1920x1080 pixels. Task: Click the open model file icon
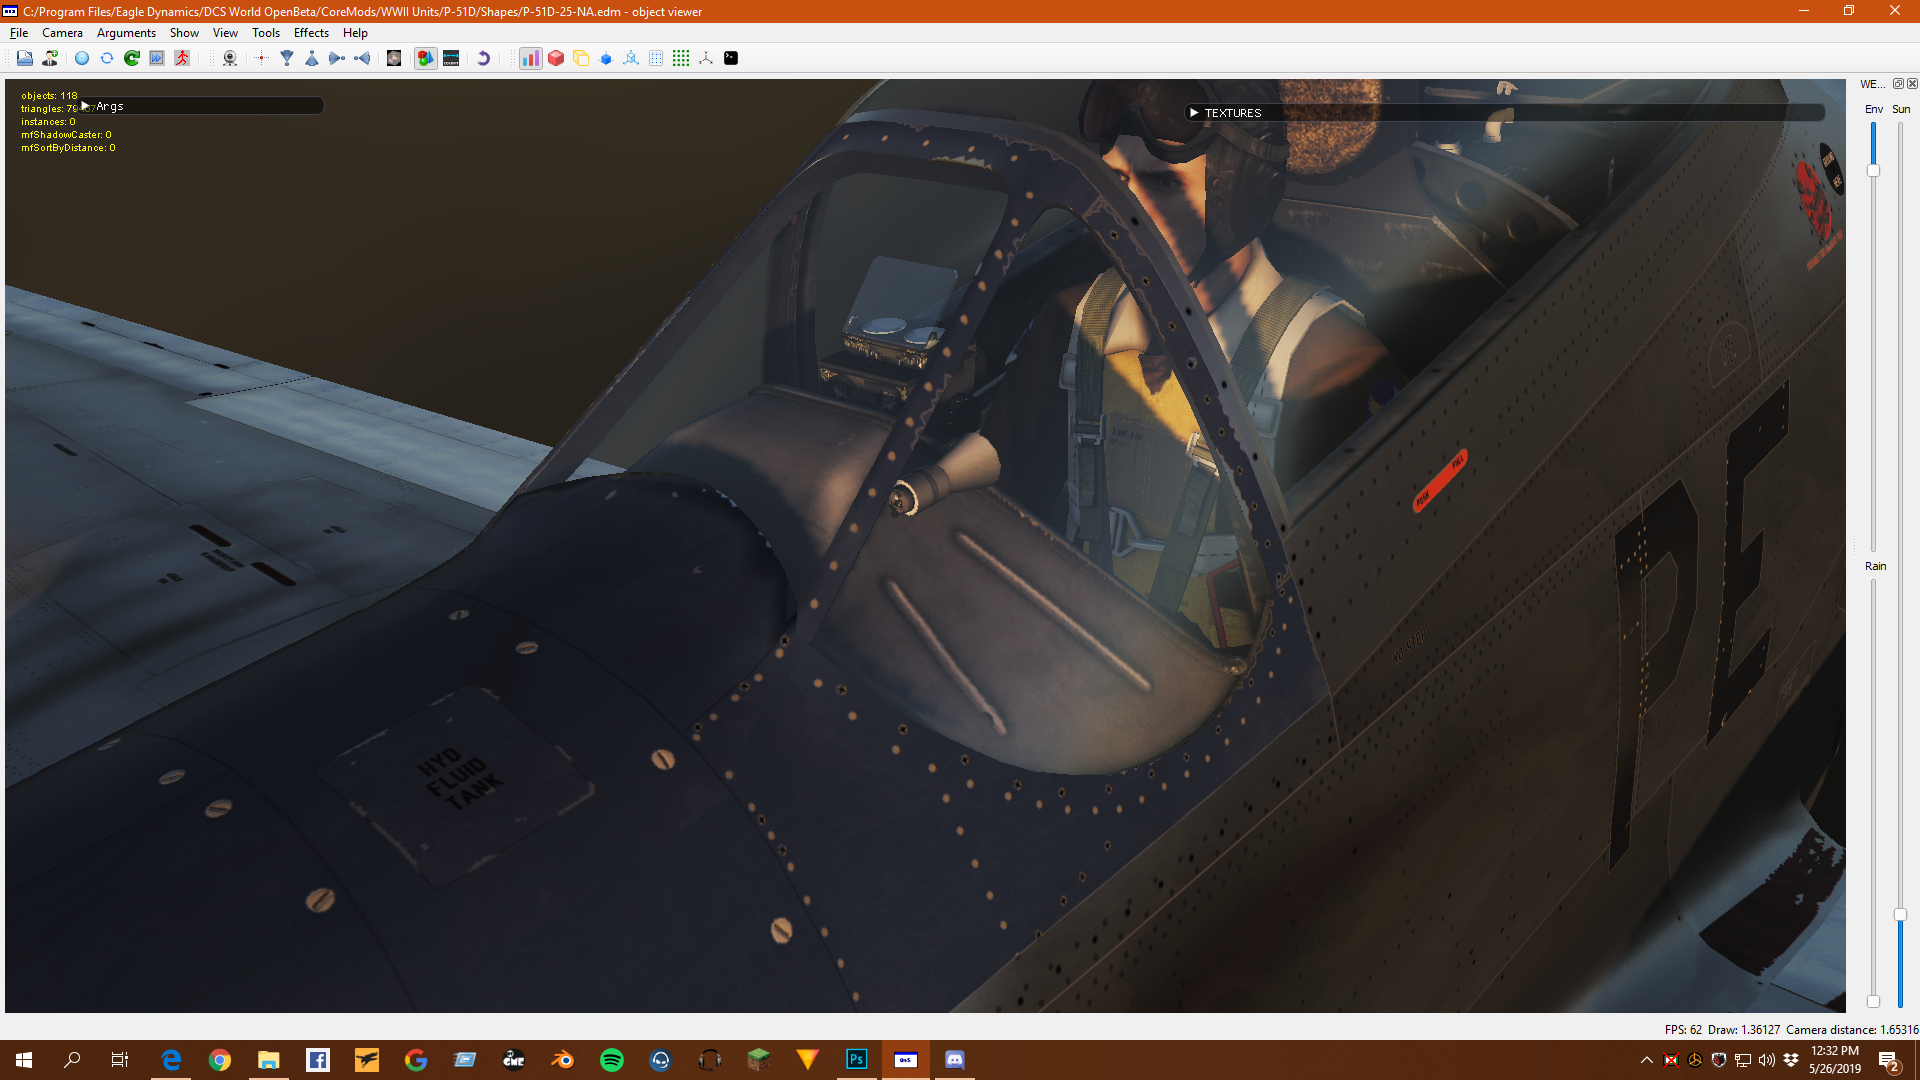25,58
